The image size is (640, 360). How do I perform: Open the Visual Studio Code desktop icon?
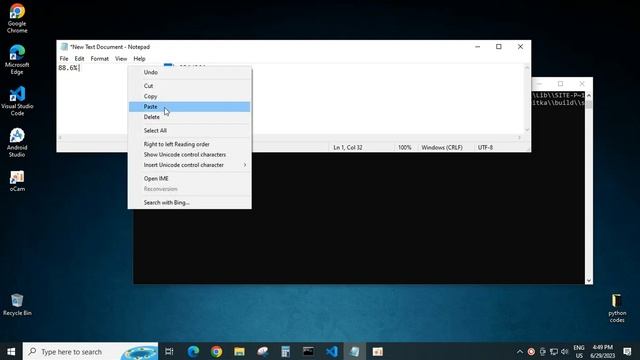coord(17,101)
